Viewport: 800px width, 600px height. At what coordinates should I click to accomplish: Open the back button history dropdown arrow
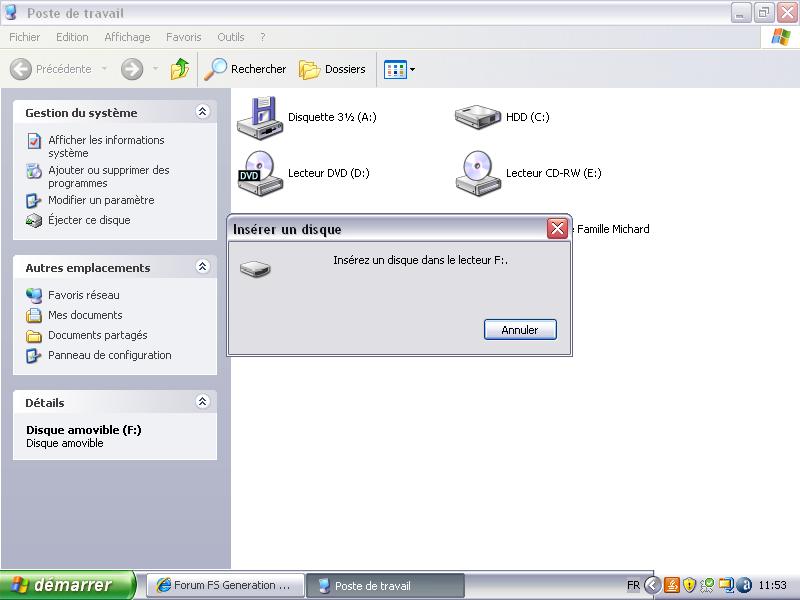104,68
